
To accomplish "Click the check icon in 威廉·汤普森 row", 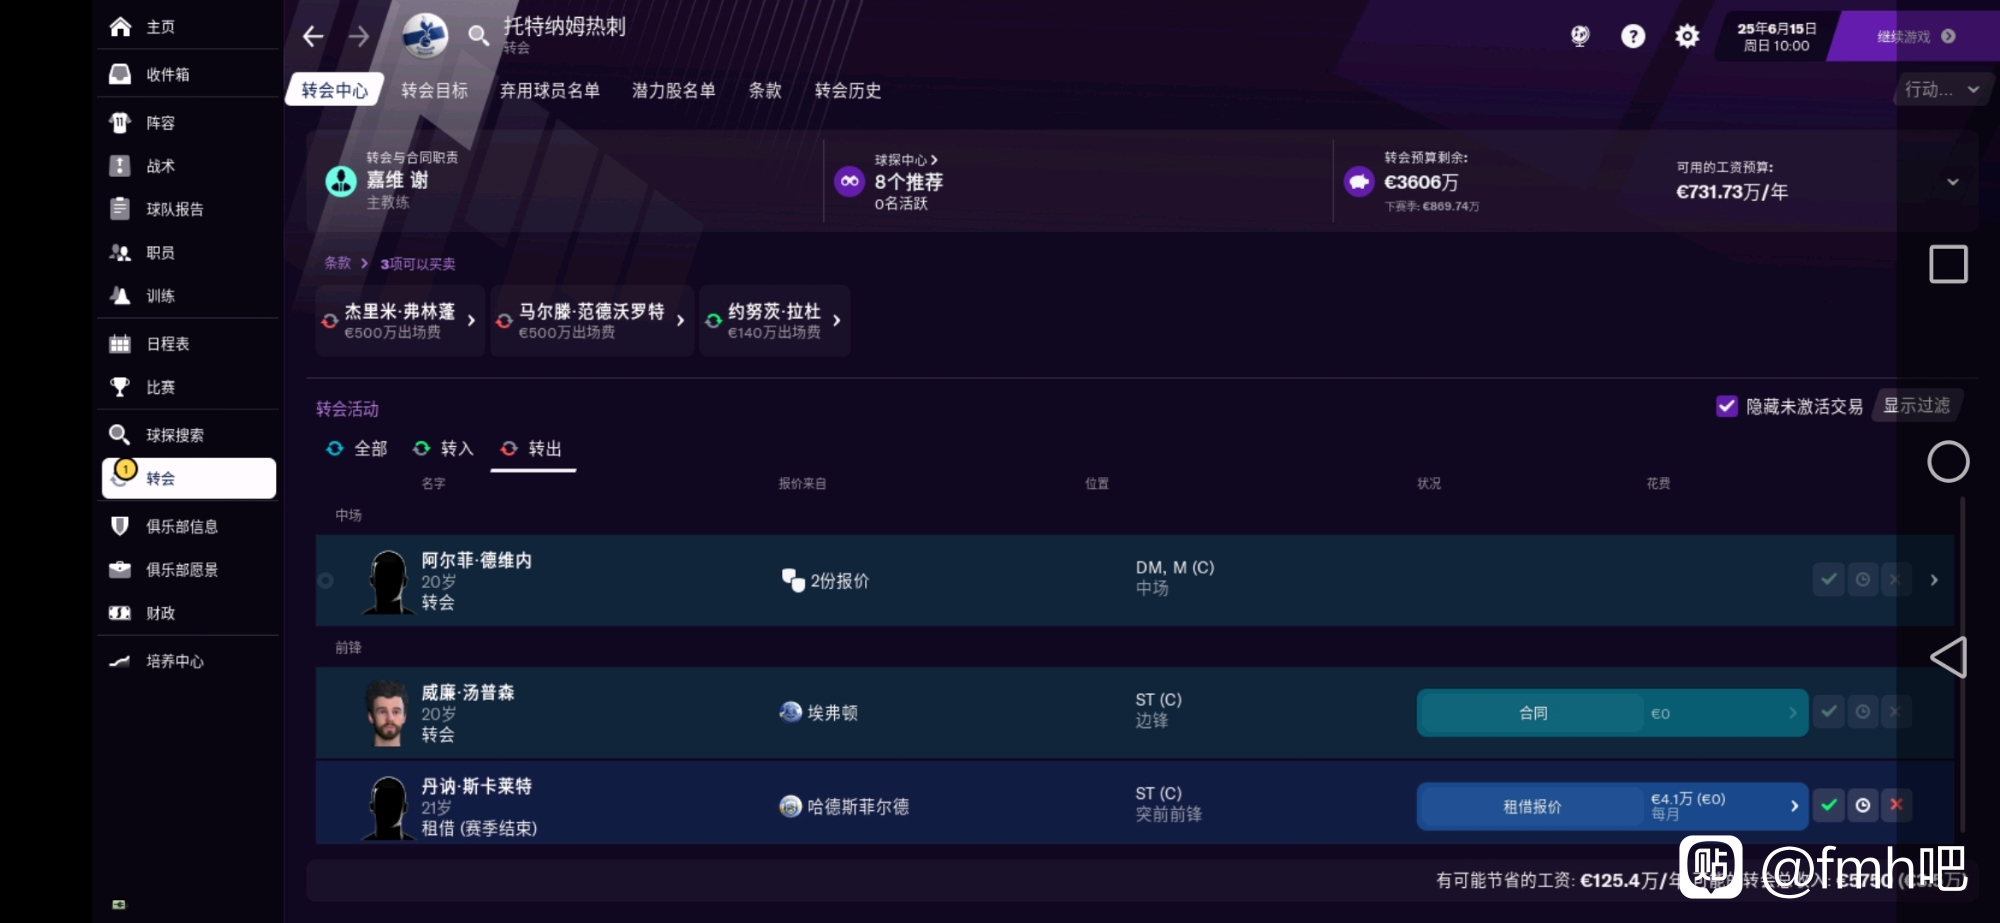I will coord(1829,712).
